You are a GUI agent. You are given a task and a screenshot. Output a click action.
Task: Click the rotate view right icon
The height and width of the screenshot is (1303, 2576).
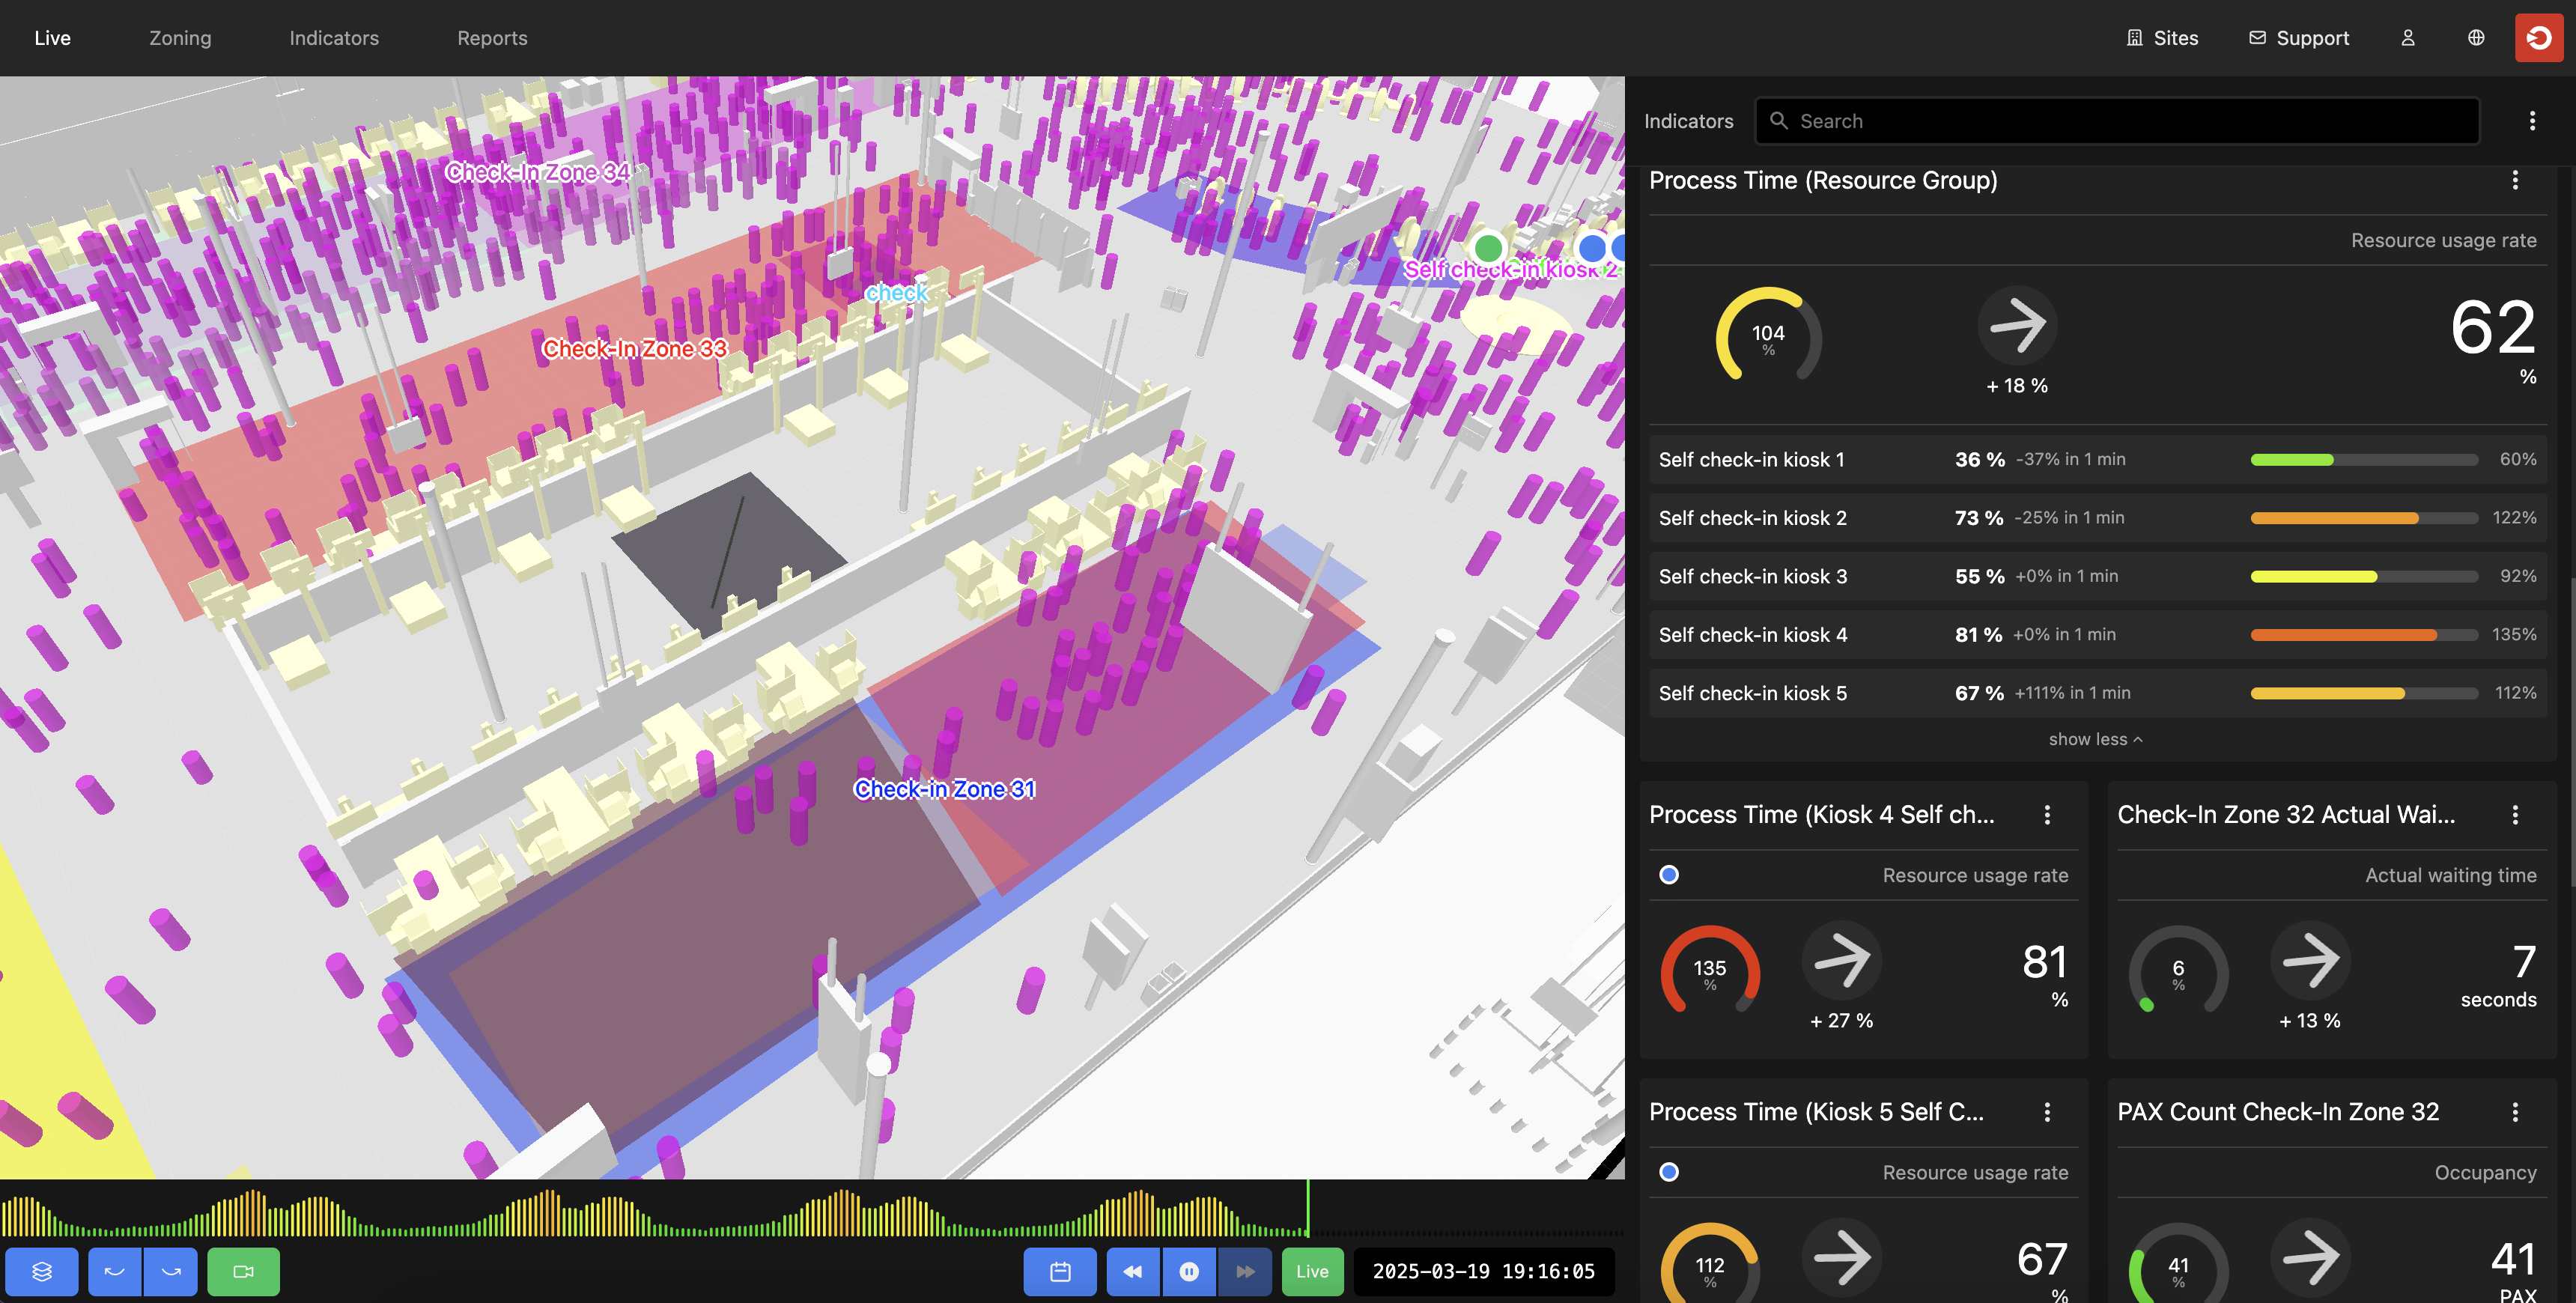171,1271
